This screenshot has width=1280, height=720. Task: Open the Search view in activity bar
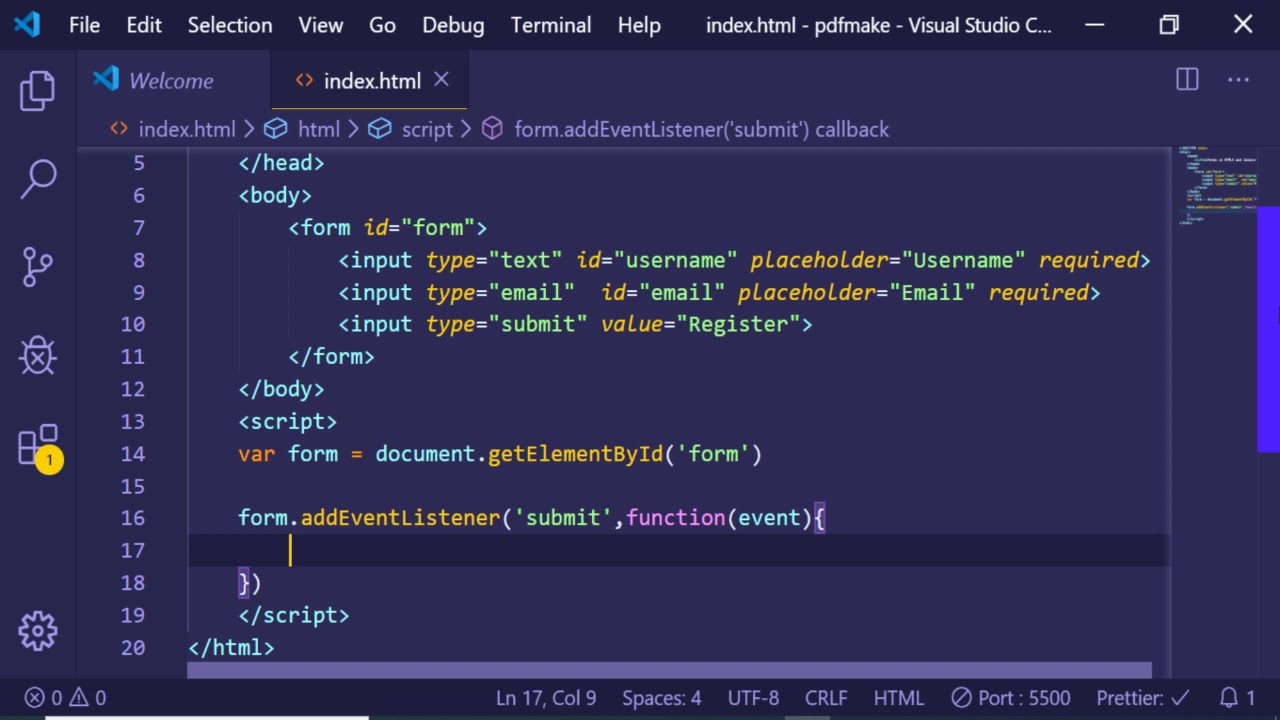click(x=38, y=179)
